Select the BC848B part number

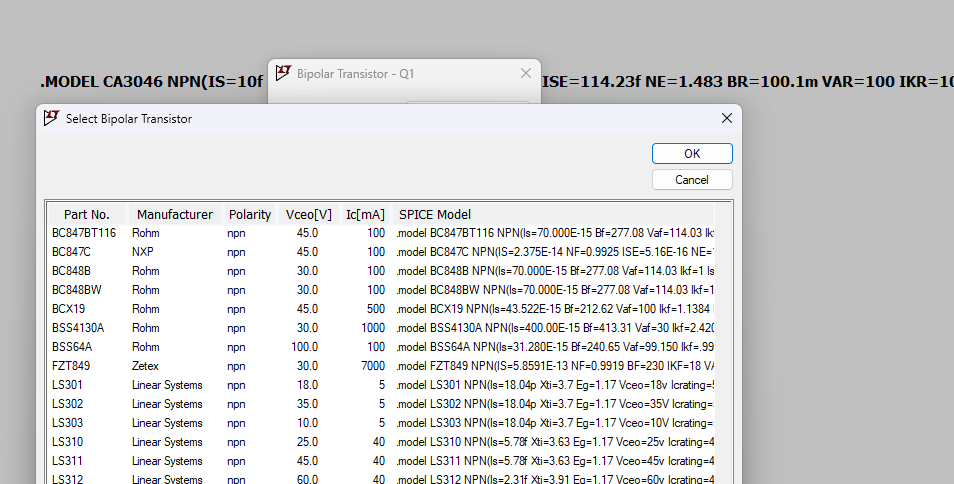point(71,271)
